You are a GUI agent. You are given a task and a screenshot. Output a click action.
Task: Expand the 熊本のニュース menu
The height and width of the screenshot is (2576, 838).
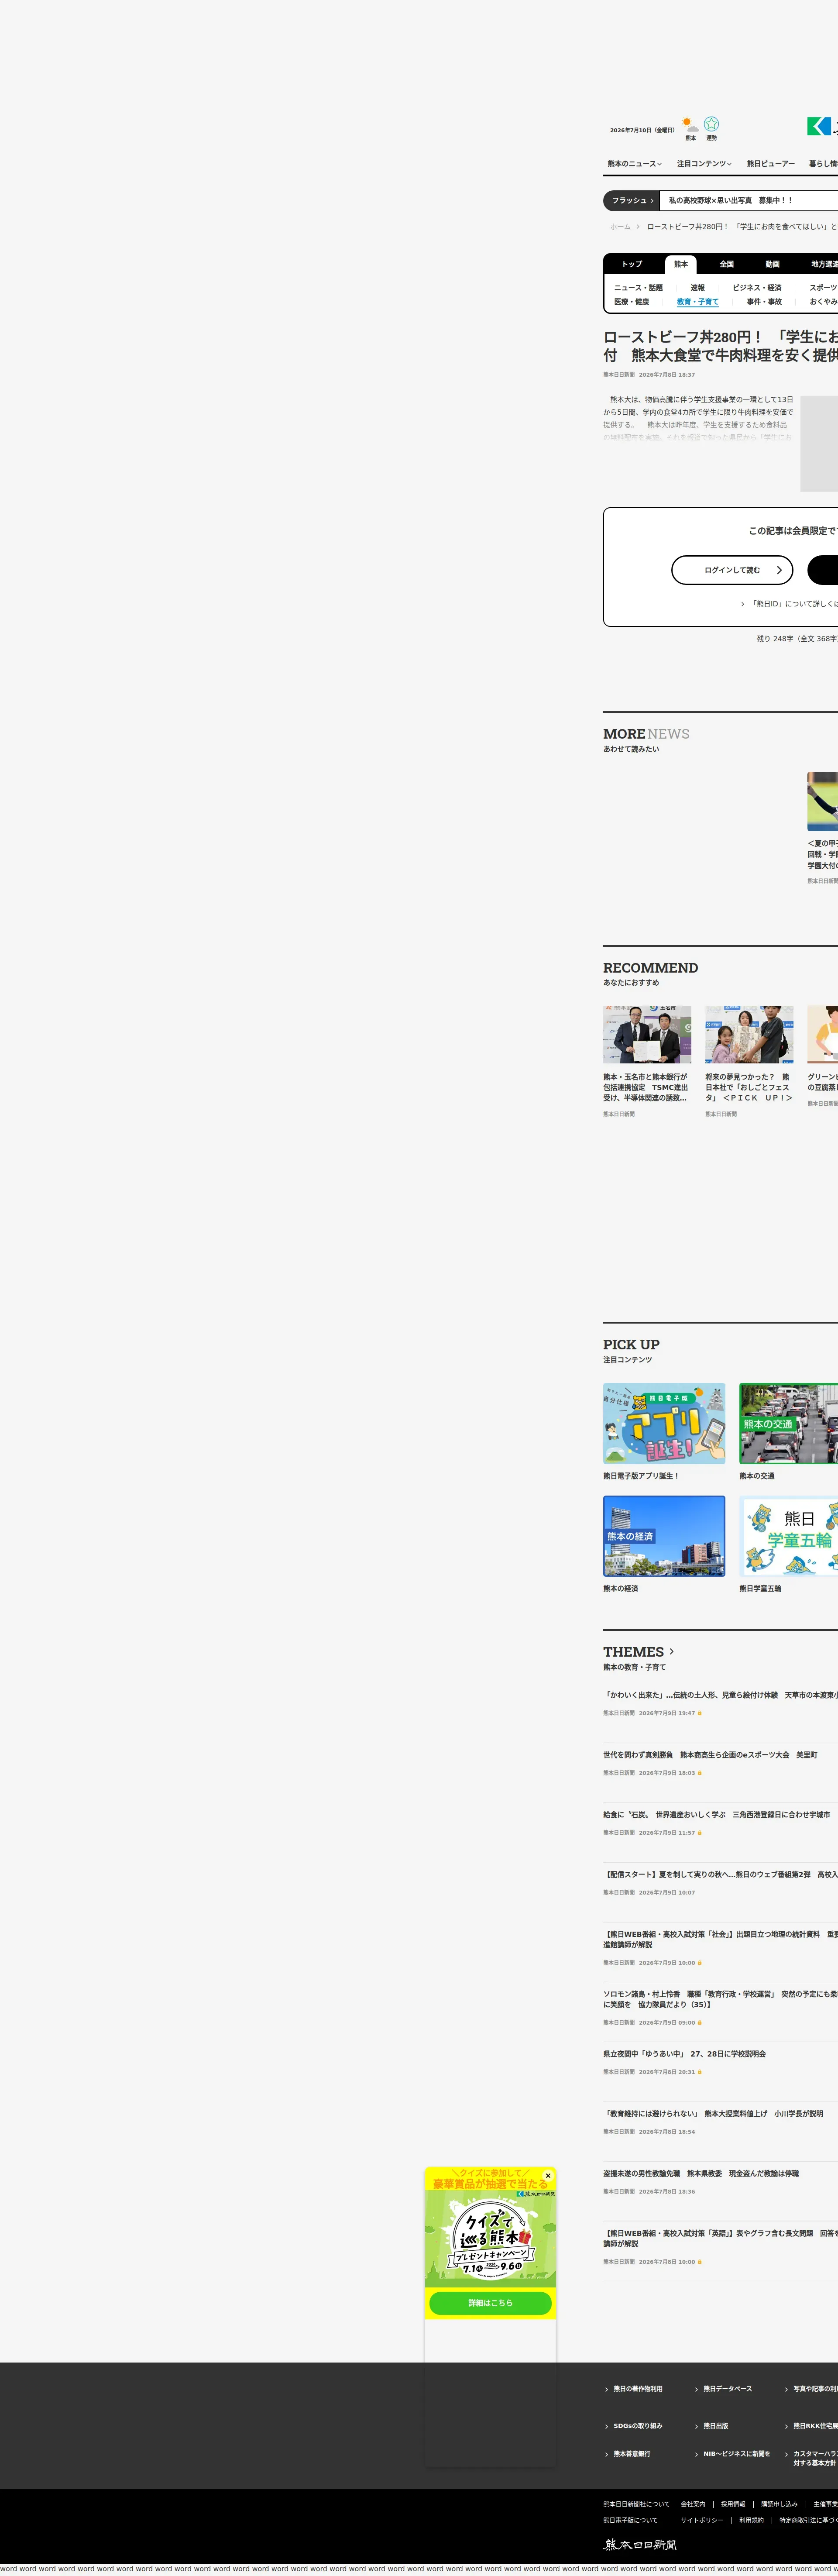pos(634,164)
